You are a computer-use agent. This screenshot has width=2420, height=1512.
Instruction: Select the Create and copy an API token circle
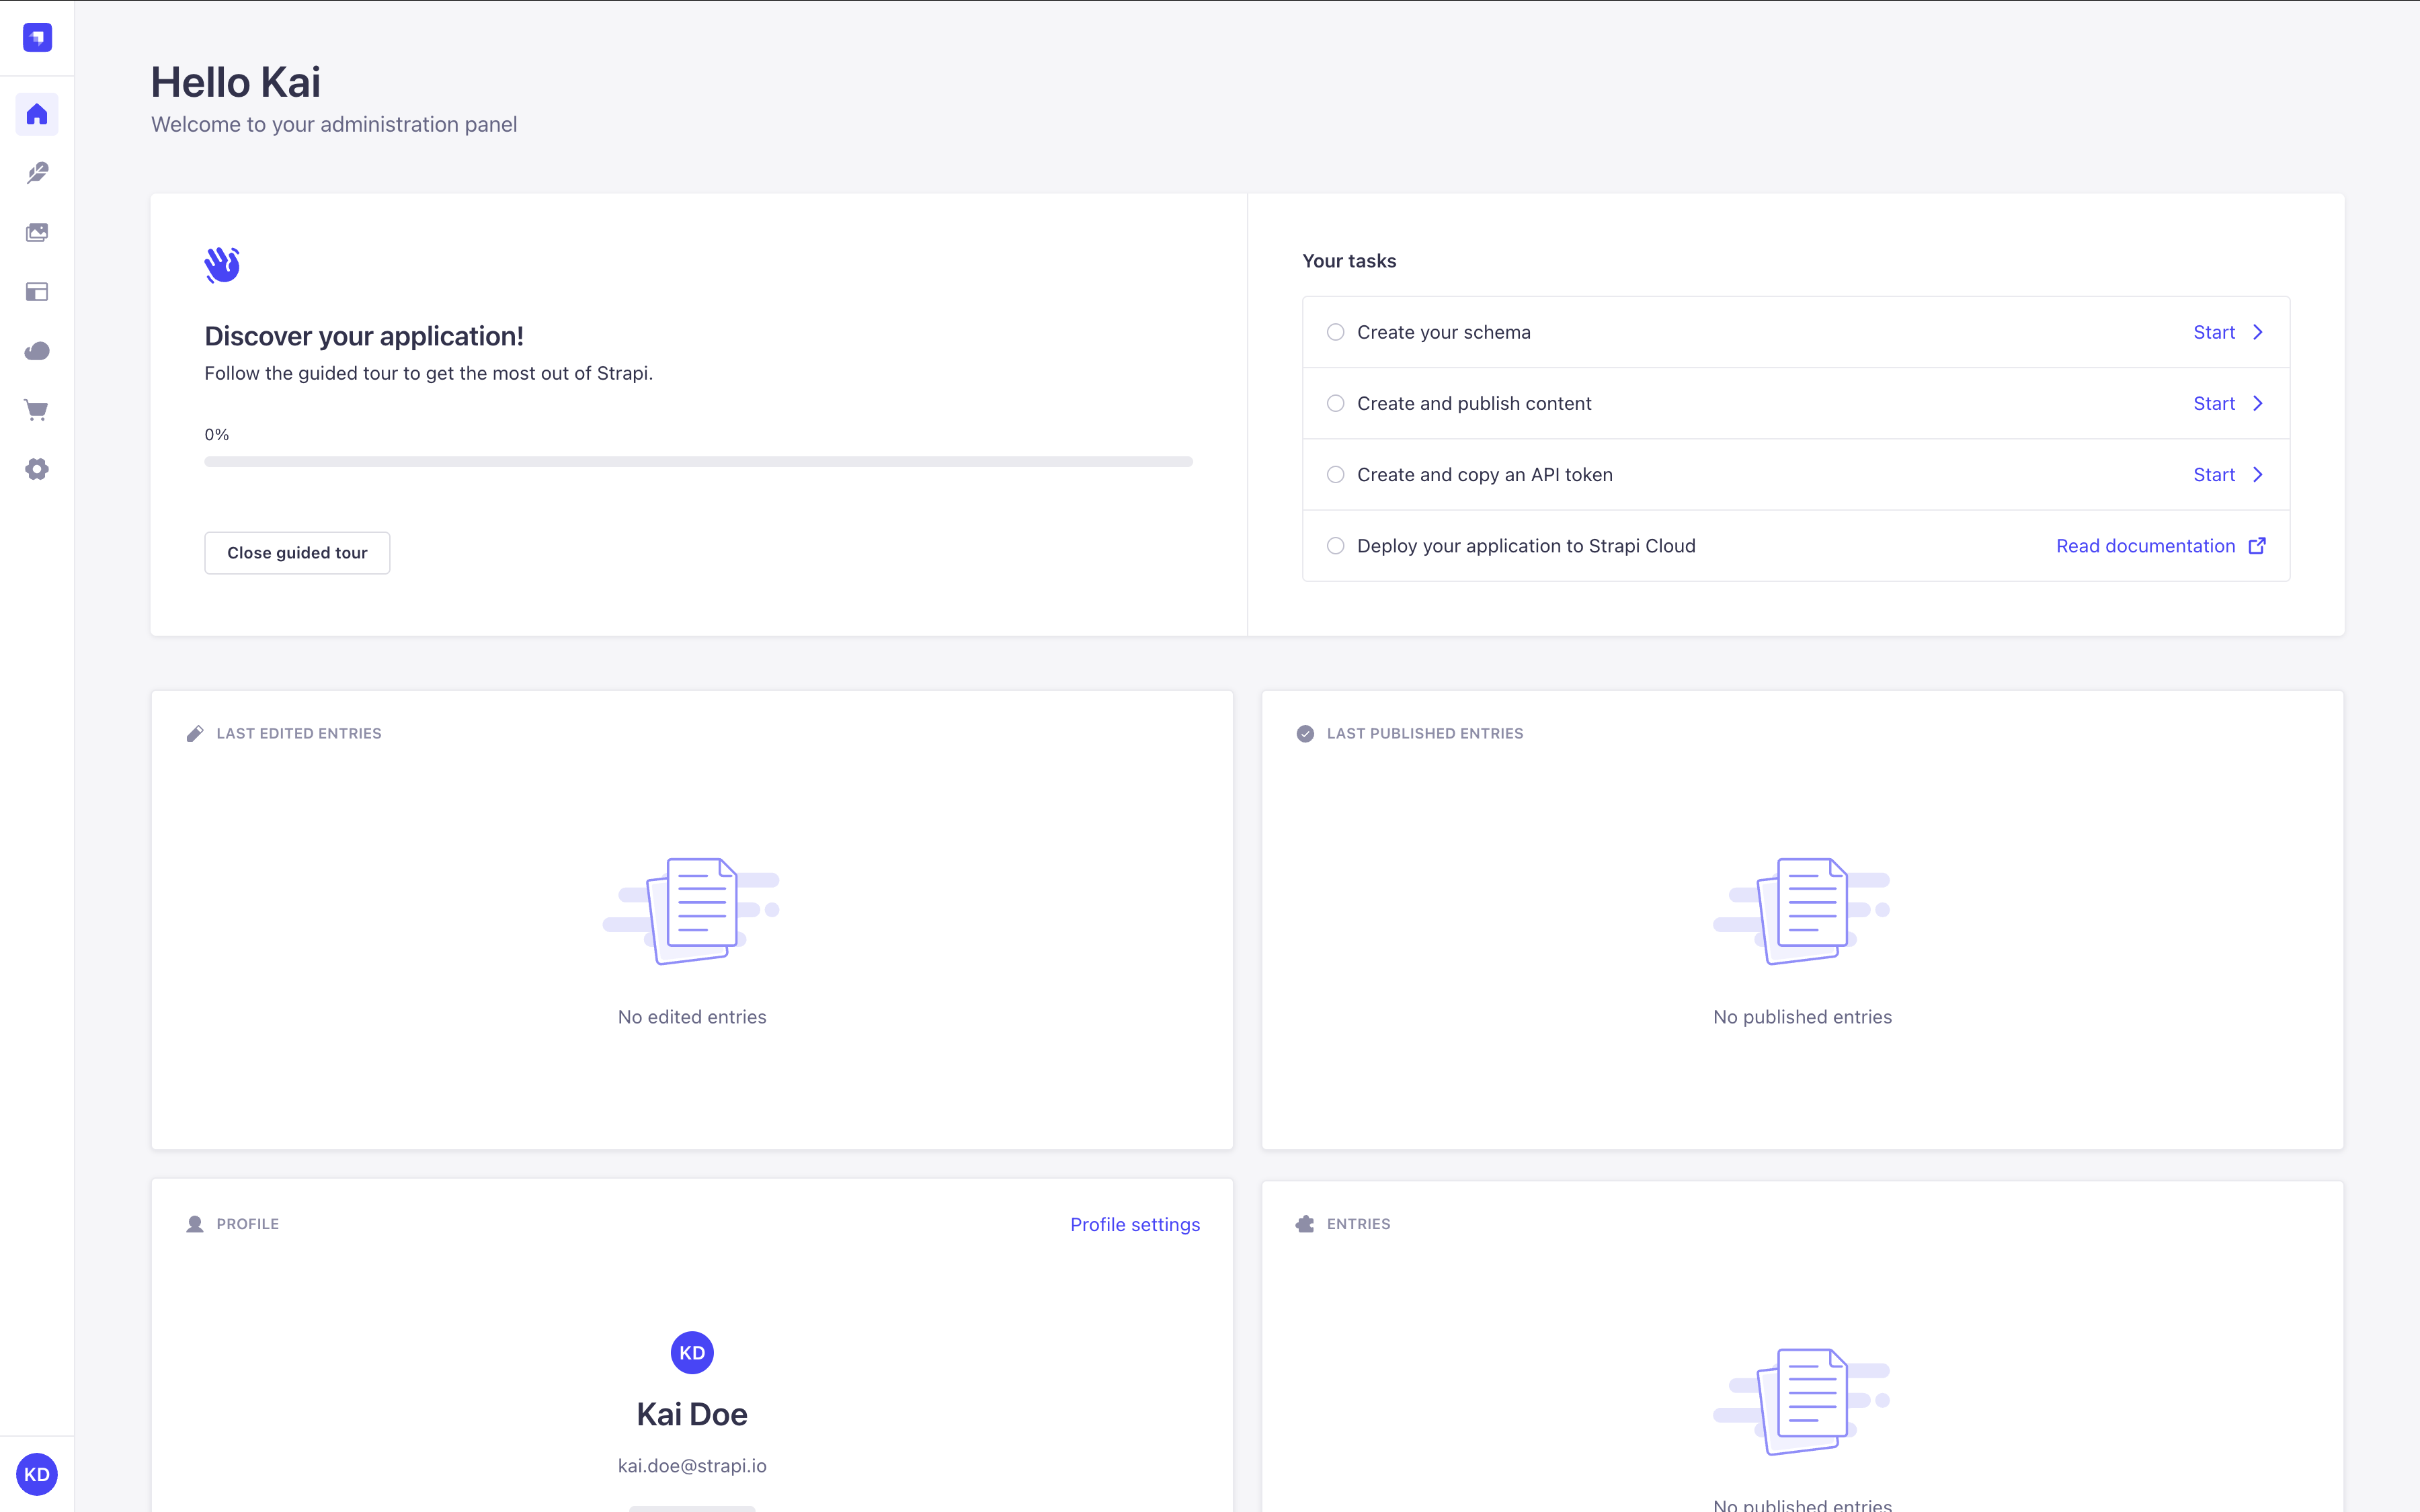1337,474
